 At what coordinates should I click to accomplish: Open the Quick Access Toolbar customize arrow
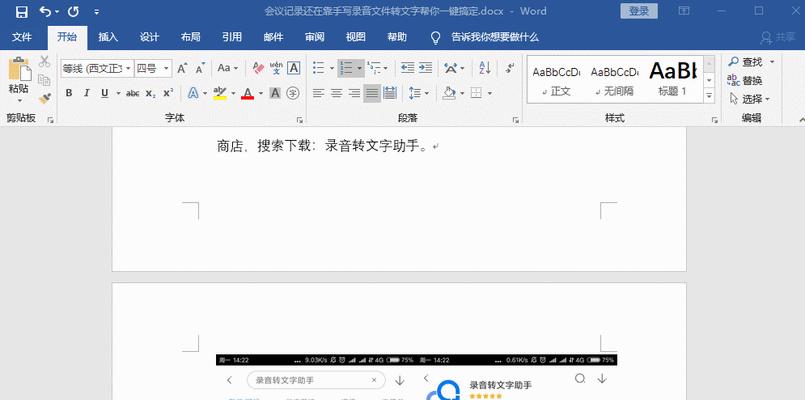[97, 12]
